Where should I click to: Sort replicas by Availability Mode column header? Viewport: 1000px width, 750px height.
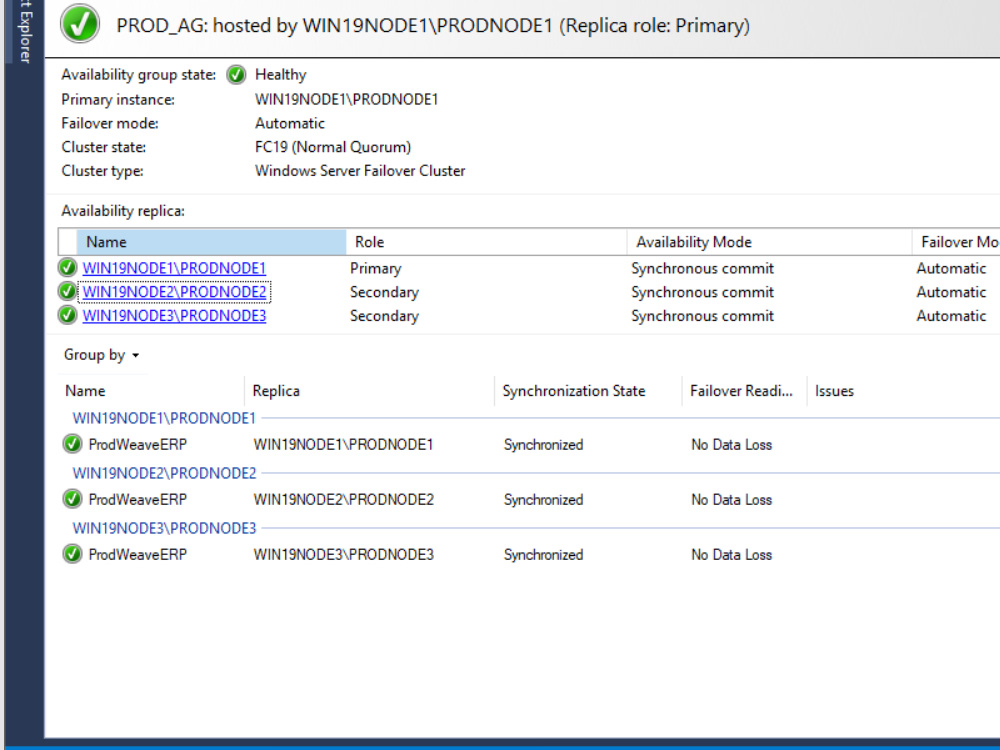(x=769, y=242)
